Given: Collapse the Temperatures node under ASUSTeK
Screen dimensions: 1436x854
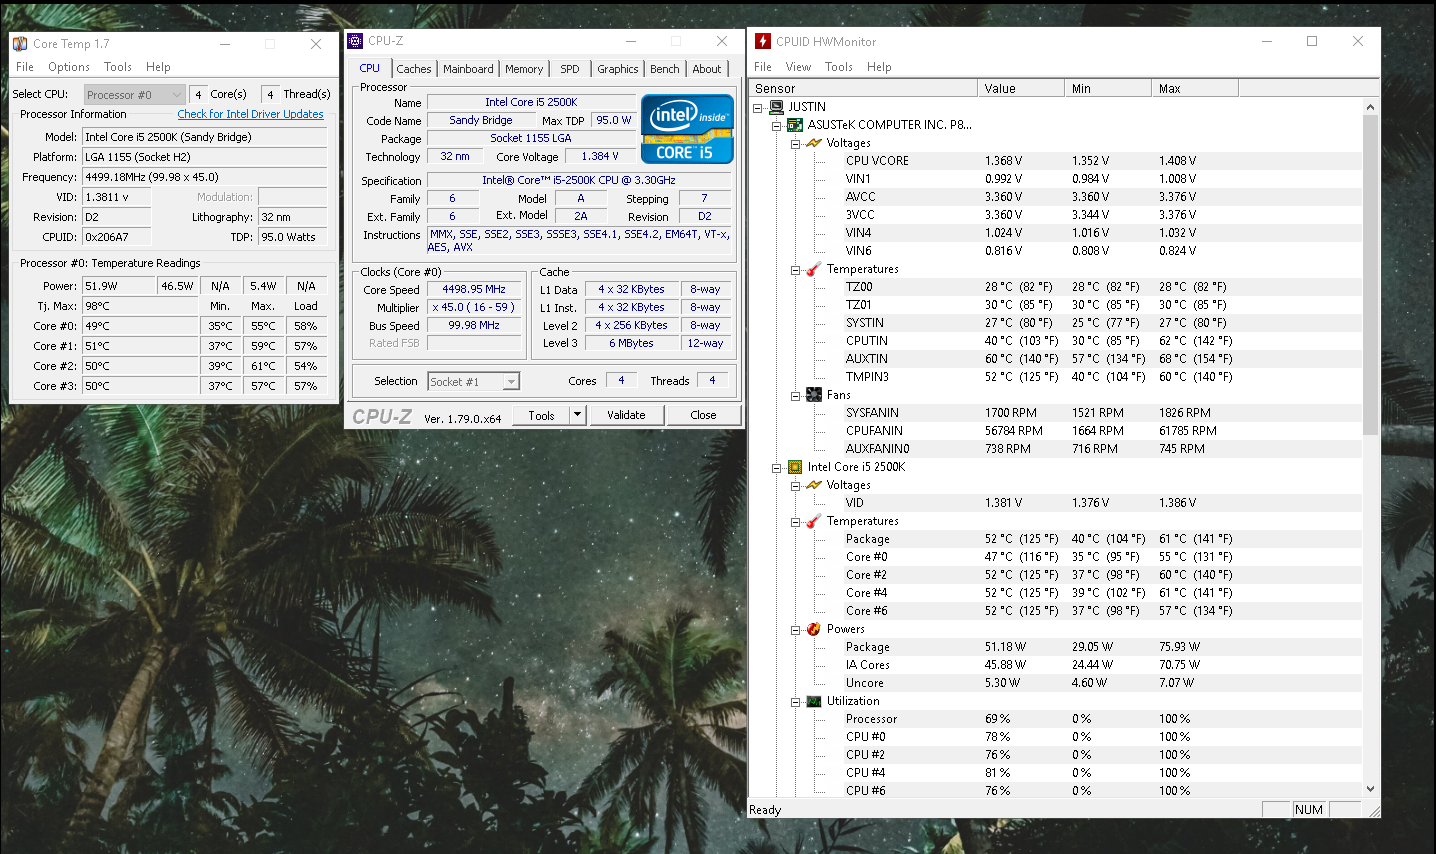Looking at the screenshot, I should point(795,270).
